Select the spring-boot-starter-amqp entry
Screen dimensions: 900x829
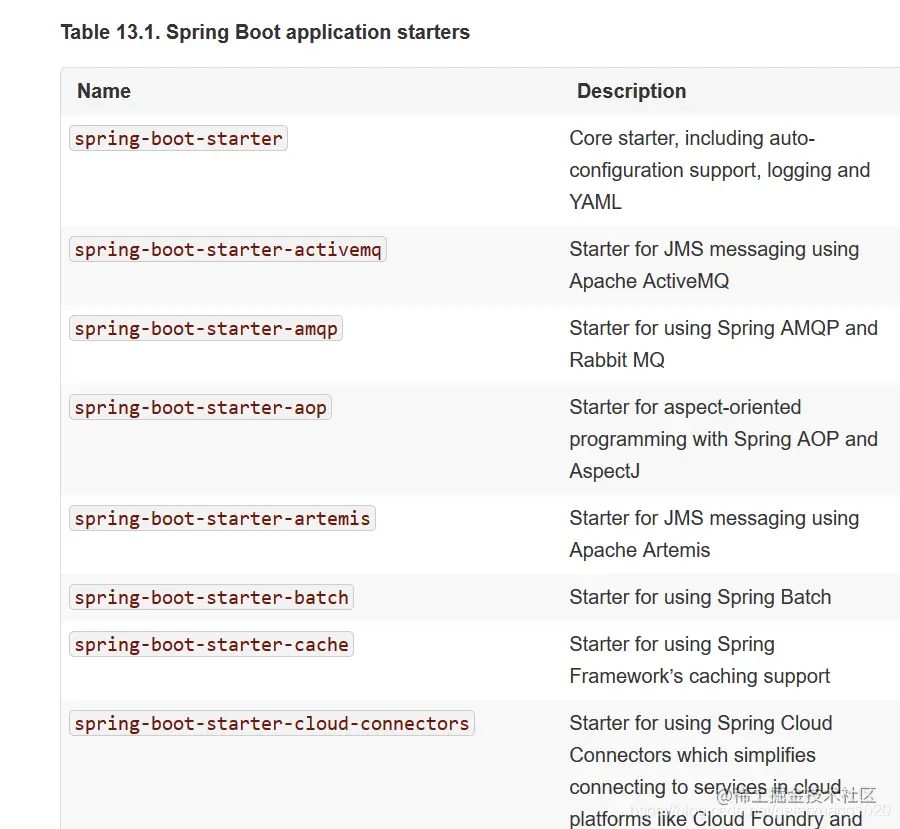point(206,329)
